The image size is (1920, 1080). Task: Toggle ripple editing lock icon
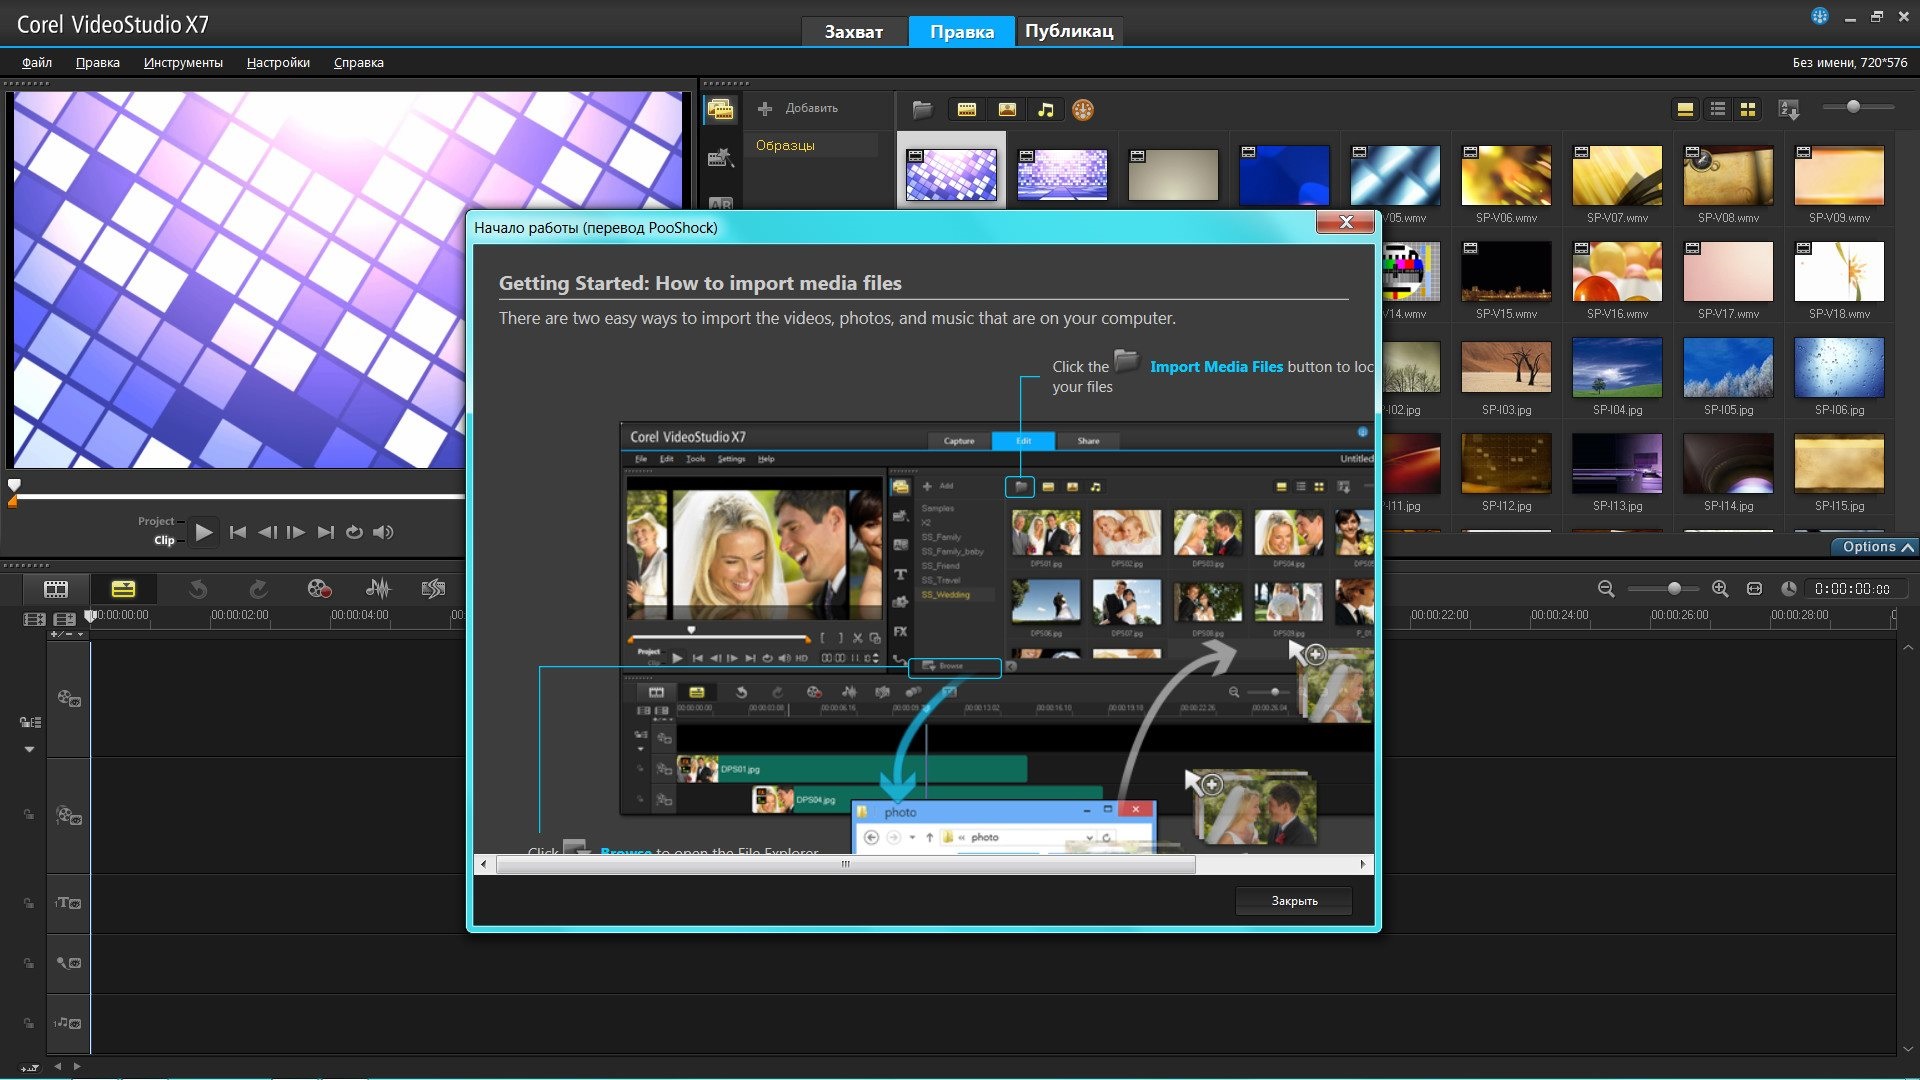(30, 722)
